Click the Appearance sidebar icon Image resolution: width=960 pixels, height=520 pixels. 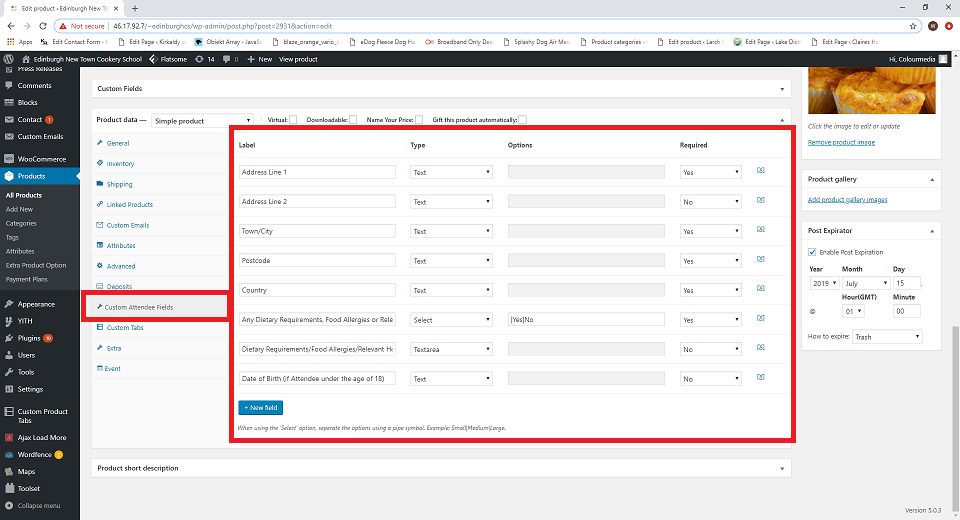coord(9,304)
